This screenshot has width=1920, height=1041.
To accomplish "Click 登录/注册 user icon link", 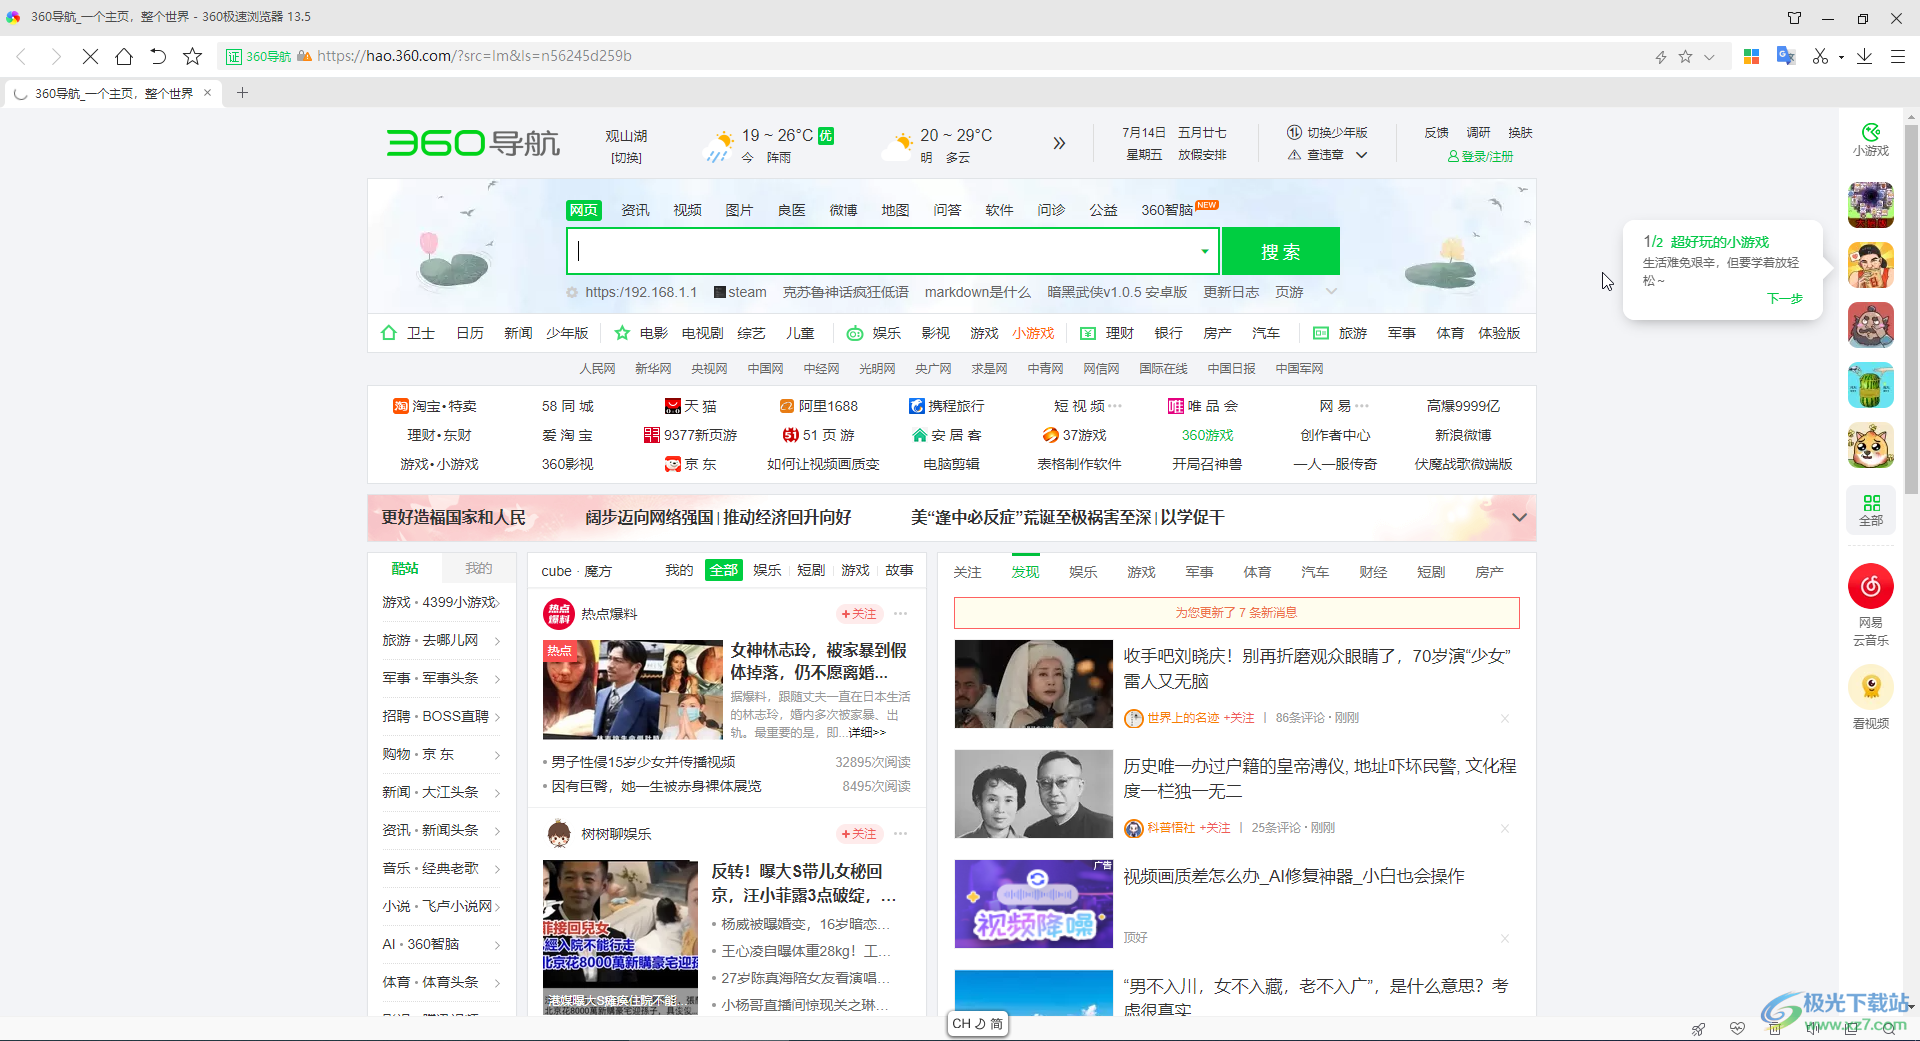I will pyautogui.click(x=1480, y=156).
